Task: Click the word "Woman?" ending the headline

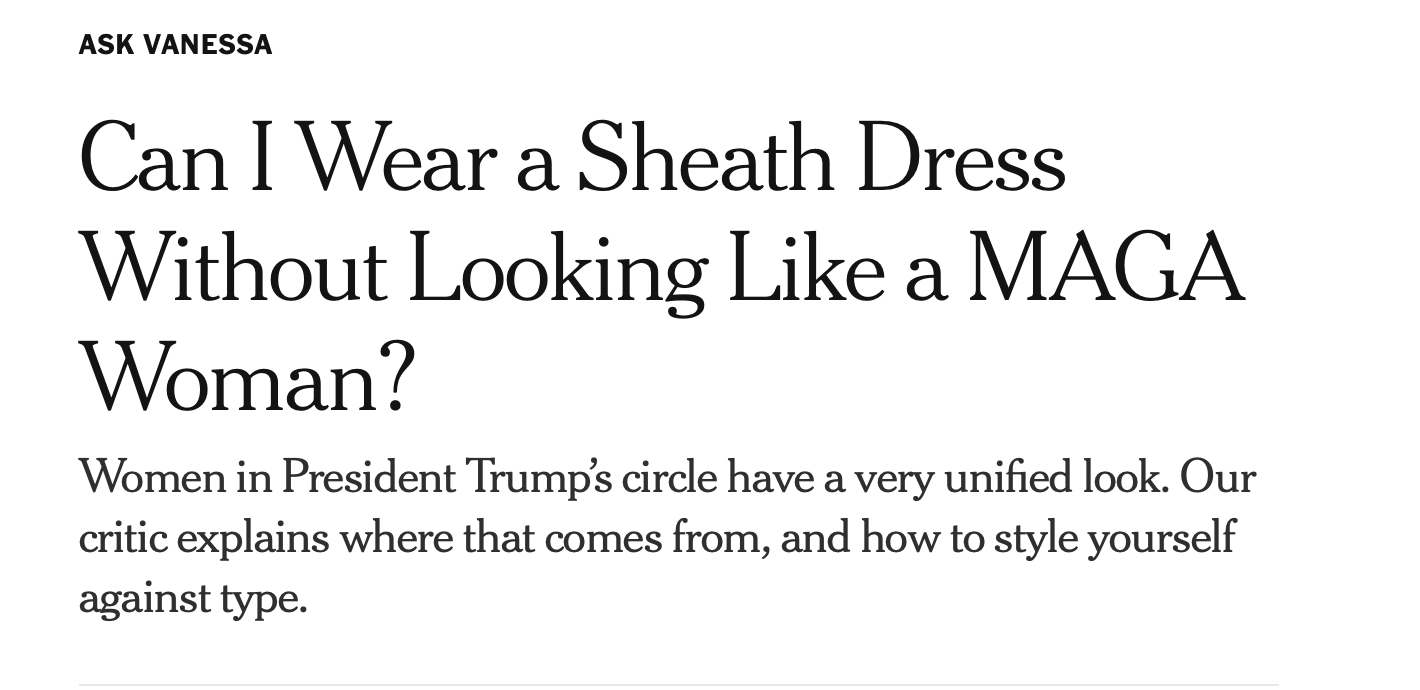Action: point(246,379)
